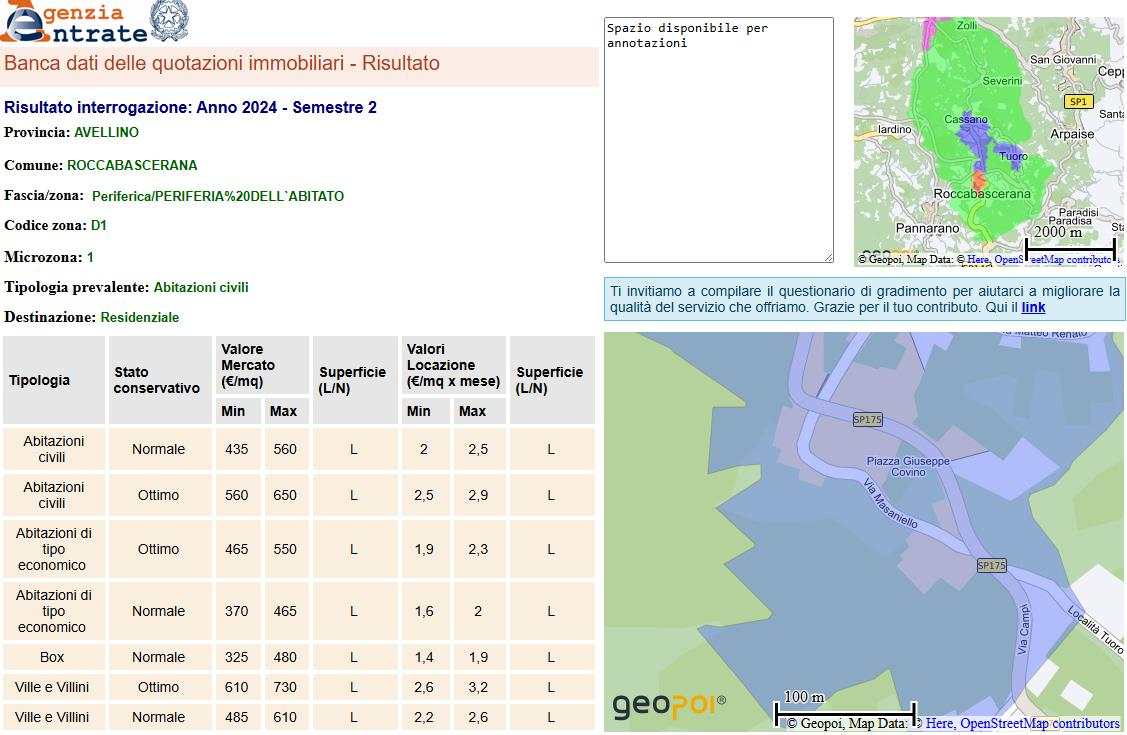Follow the "Here" link in street map attribution
Viewport: 1127px width, 735px height.
click(x=939, y=724)
